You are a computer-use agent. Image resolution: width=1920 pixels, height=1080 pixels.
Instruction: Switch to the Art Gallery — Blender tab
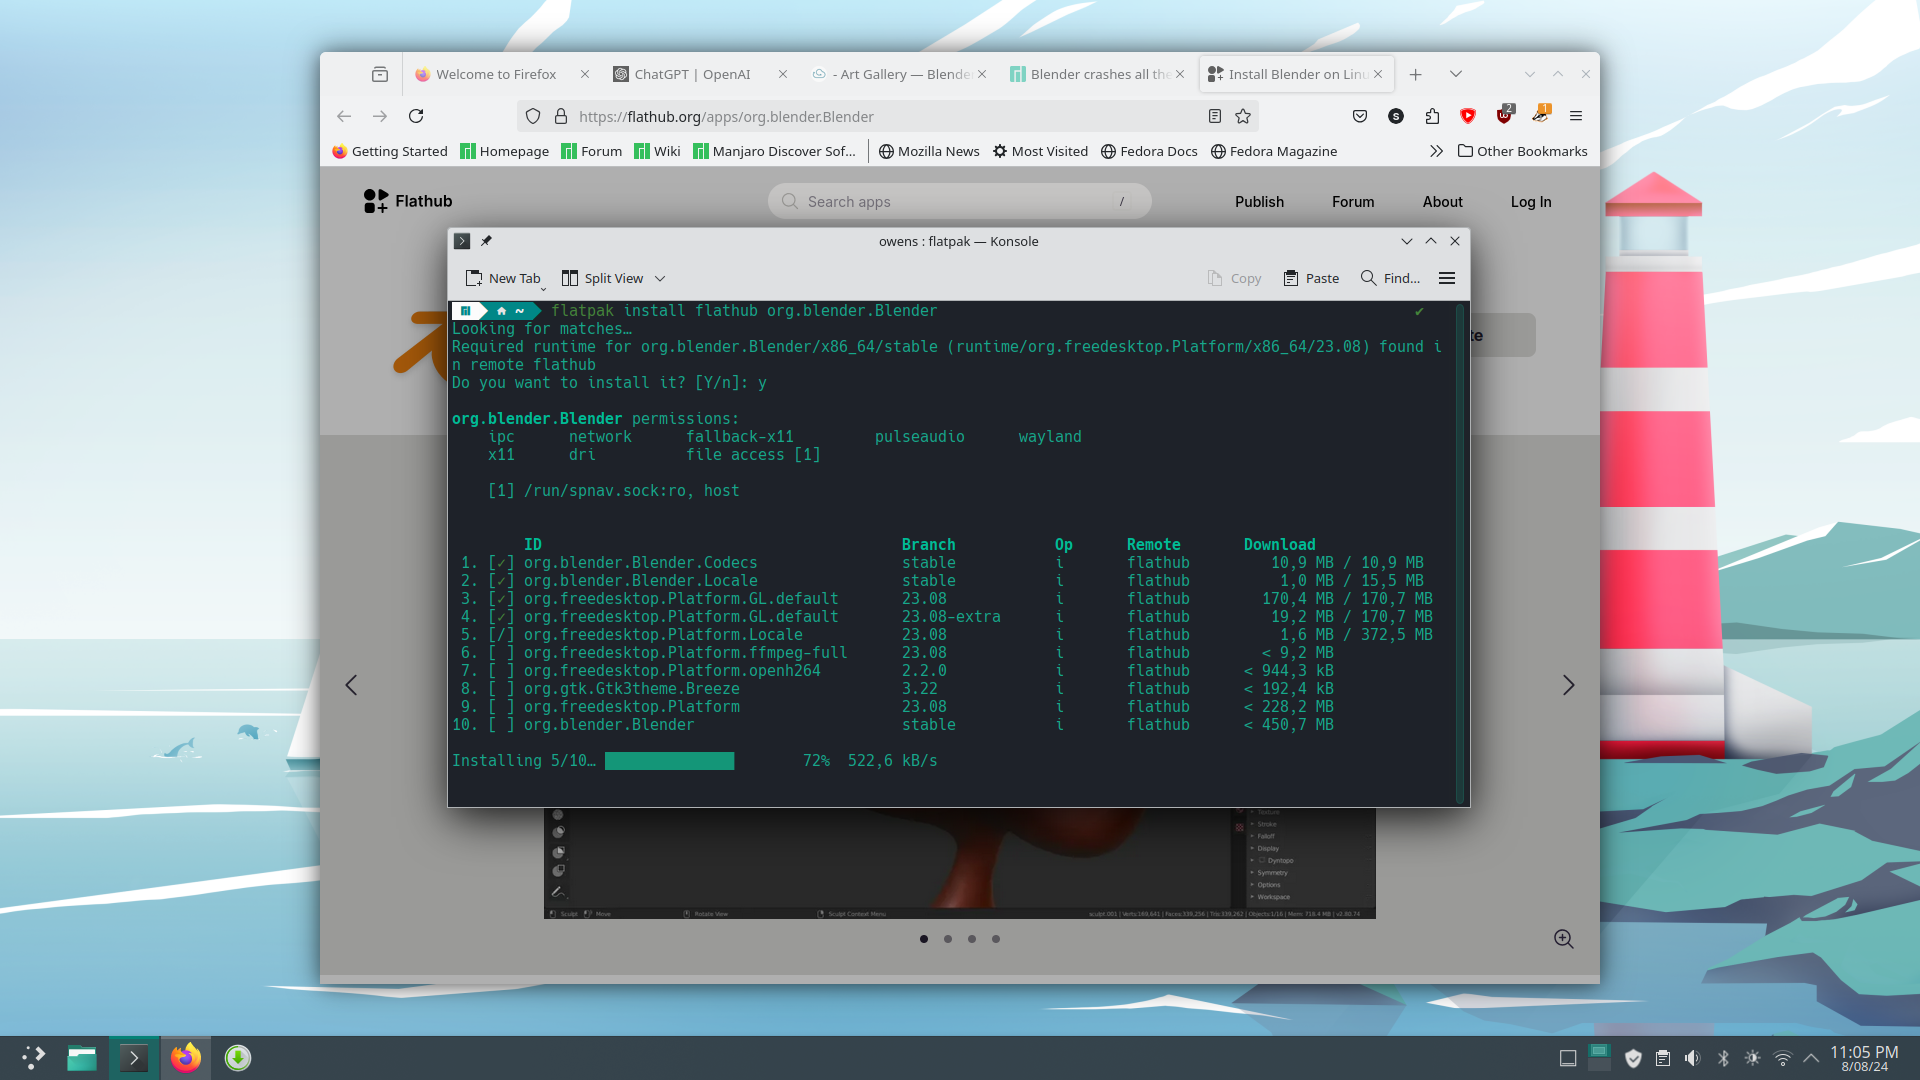click(x=898, y=74)
